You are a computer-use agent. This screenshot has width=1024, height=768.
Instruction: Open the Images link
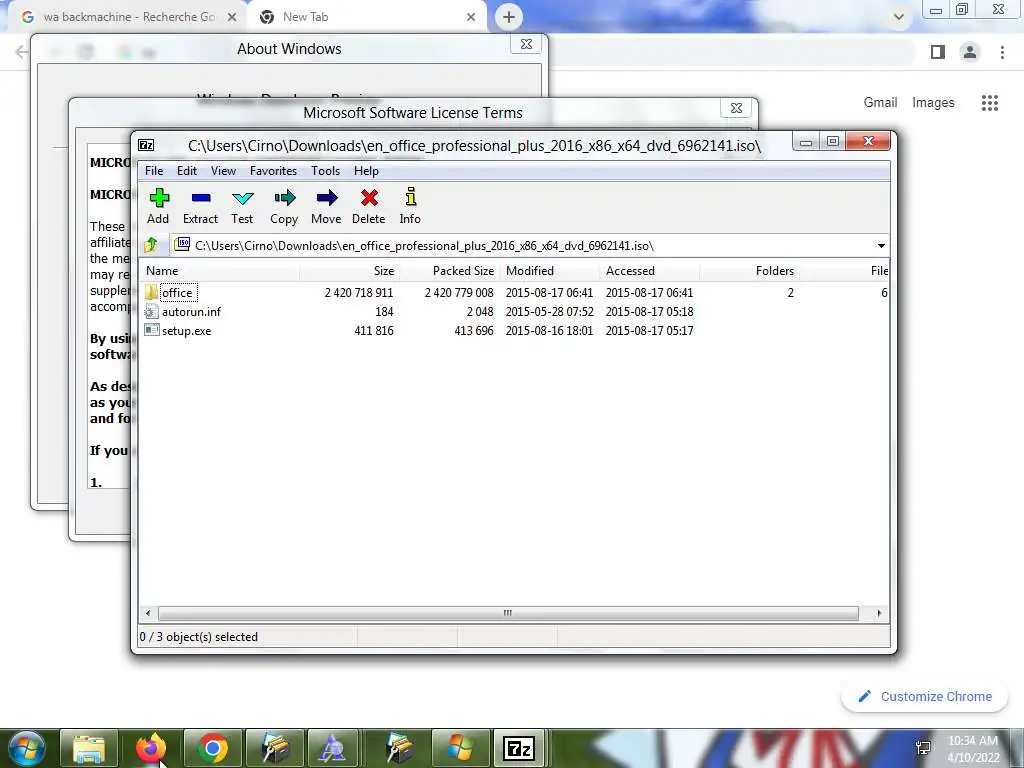coord(933,103)
